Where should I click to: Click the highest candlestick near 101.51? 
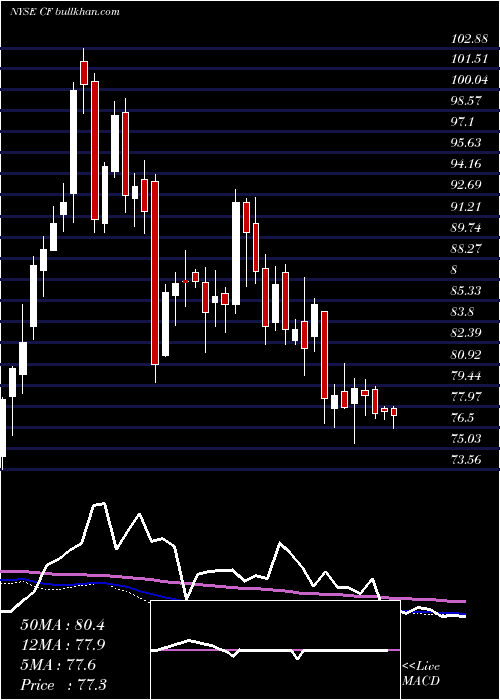(83, 73)
